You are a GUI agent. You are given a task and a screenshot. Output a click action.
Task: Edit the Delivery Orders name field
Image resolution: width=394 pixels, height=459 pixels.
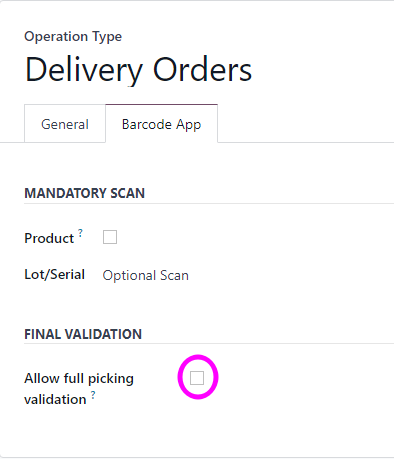[x=138, y=69]
